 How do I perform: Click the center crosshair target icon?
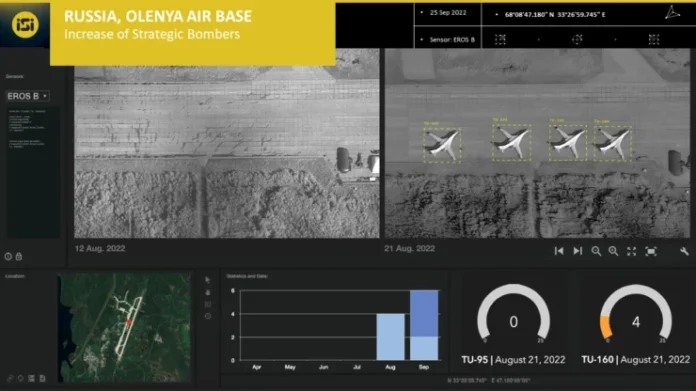(577, 39)
